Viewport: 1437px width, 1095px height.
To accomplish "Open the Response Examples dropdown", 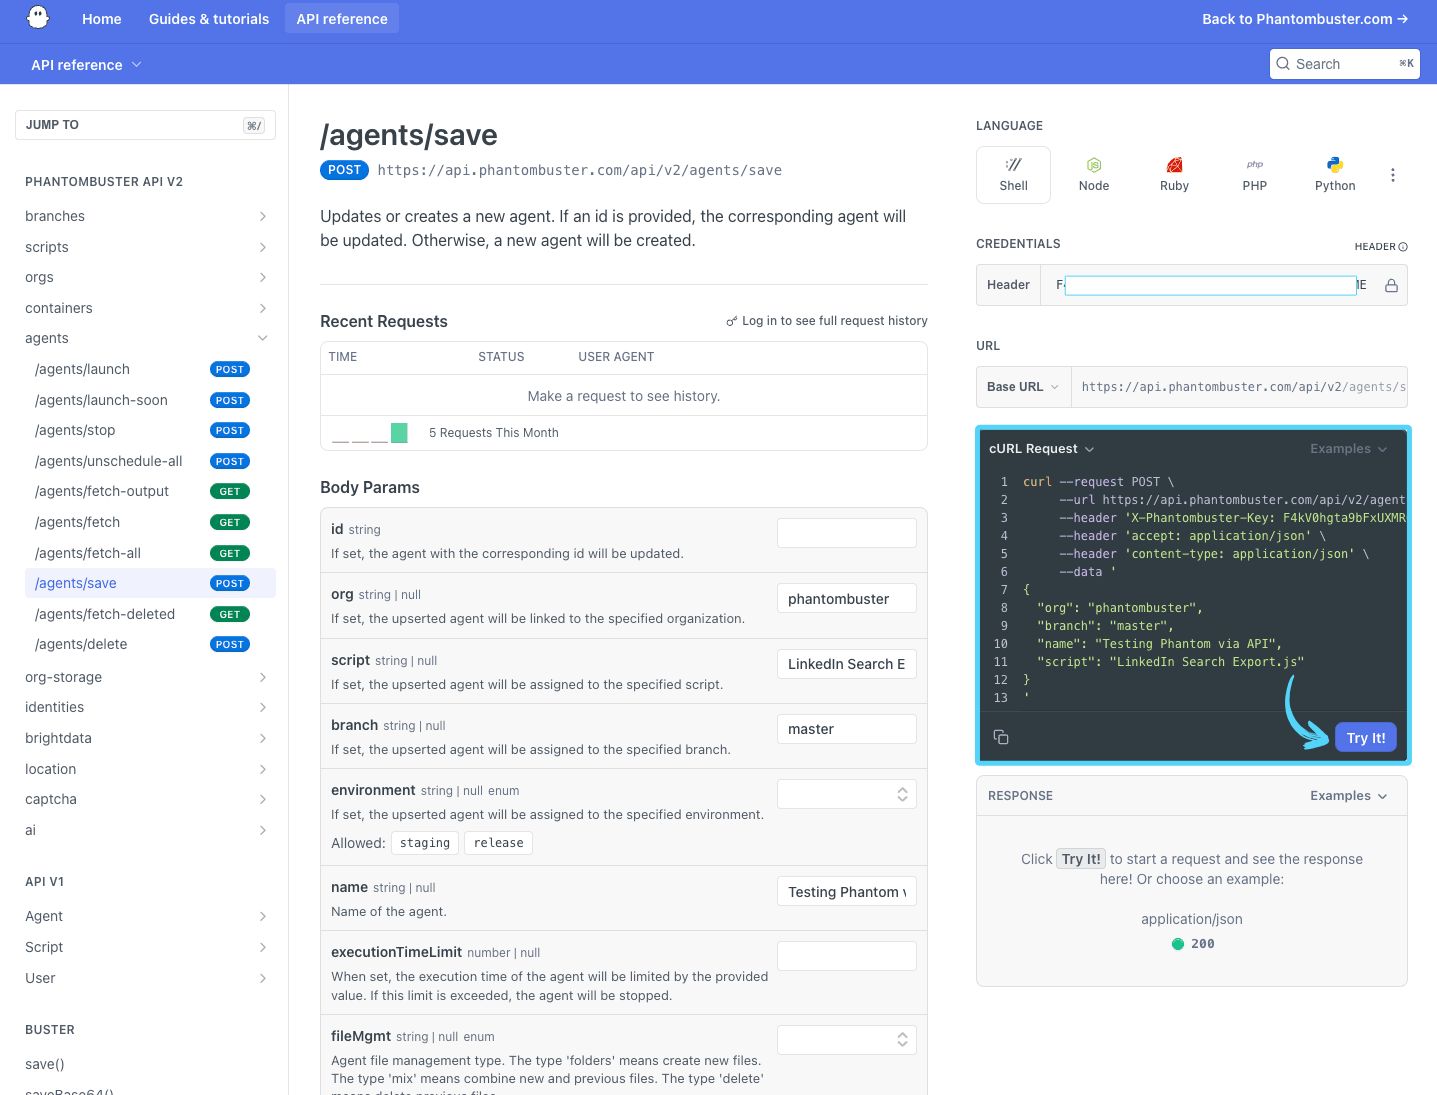I will pos(1349,796).
